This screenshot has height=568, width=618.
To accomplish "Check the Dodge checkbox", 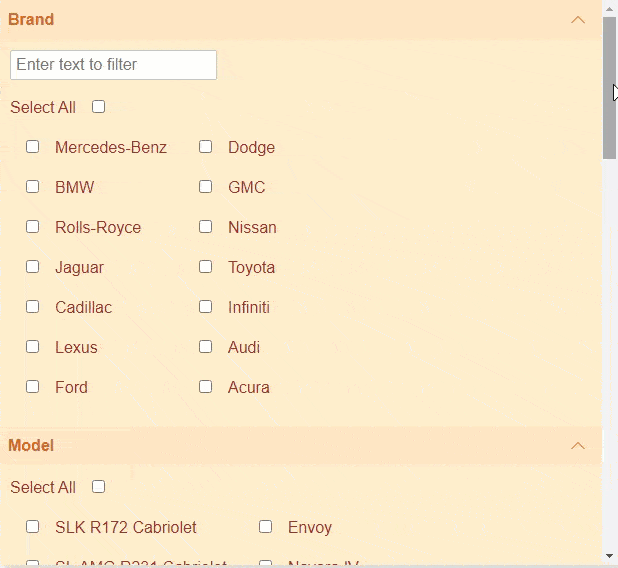I will click(x=206, y=147).
